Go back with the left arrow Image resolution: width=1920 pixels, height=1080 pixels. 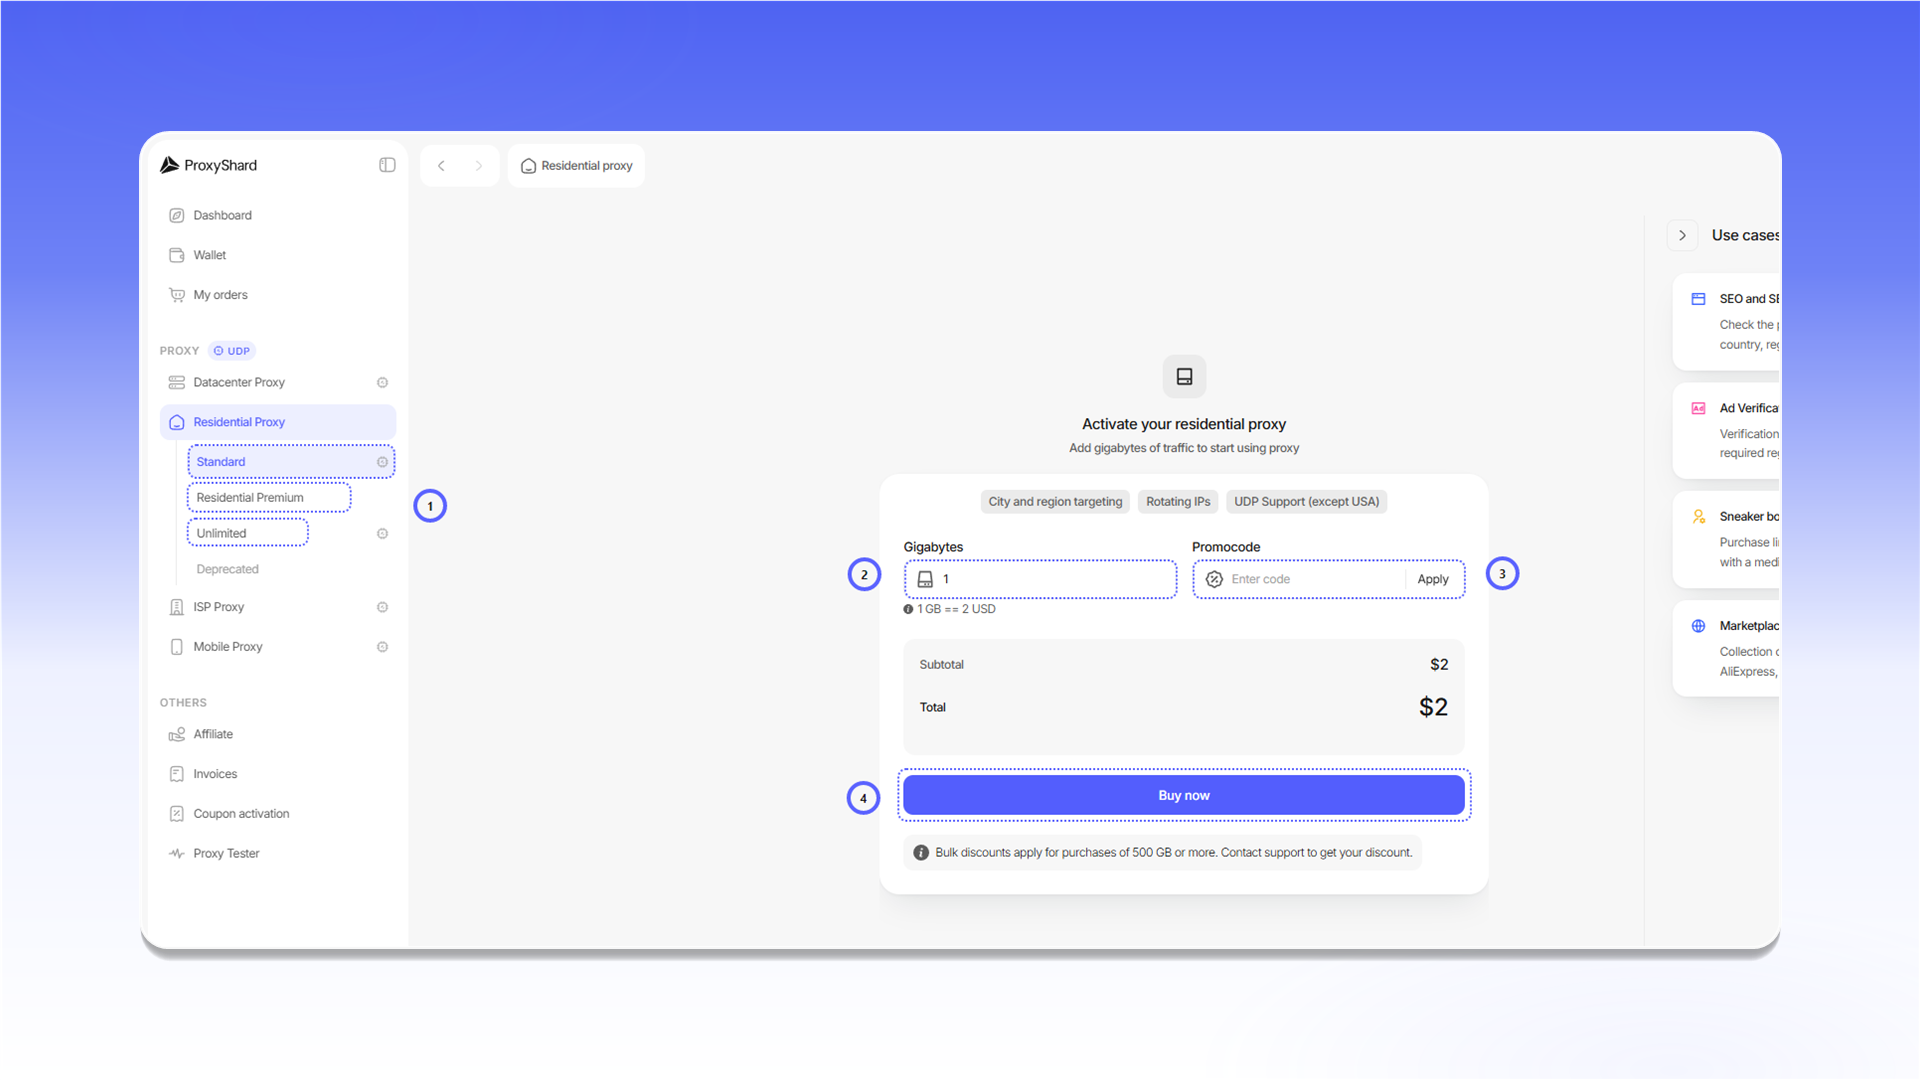441,166
